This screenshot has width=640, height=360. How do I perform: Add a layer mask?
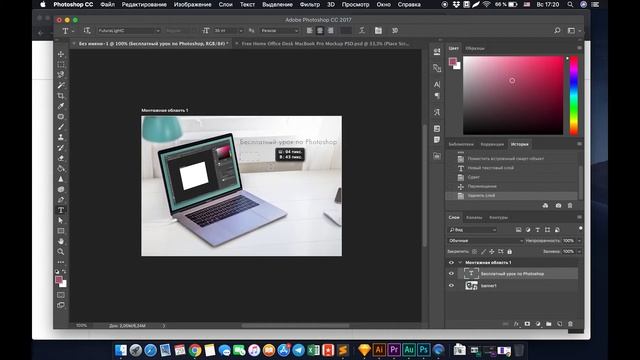[527, 324]
